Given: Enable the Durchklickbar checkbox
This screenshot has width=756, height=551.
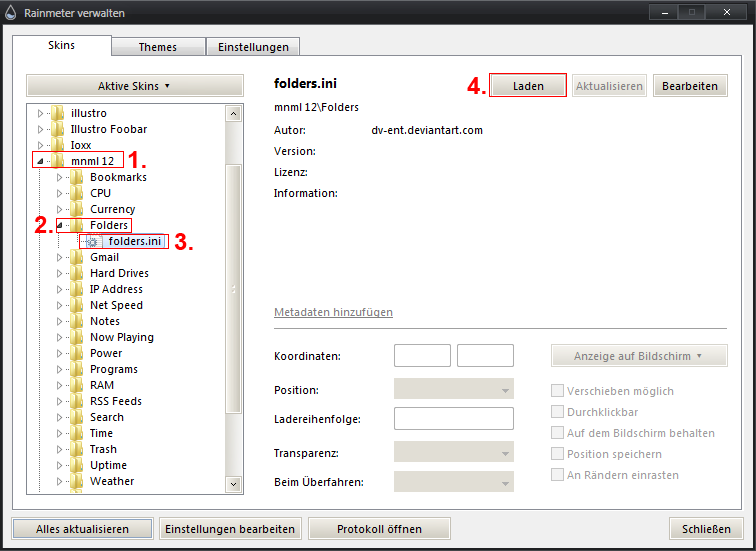Looking at the screenshot, I should (558, 412).
